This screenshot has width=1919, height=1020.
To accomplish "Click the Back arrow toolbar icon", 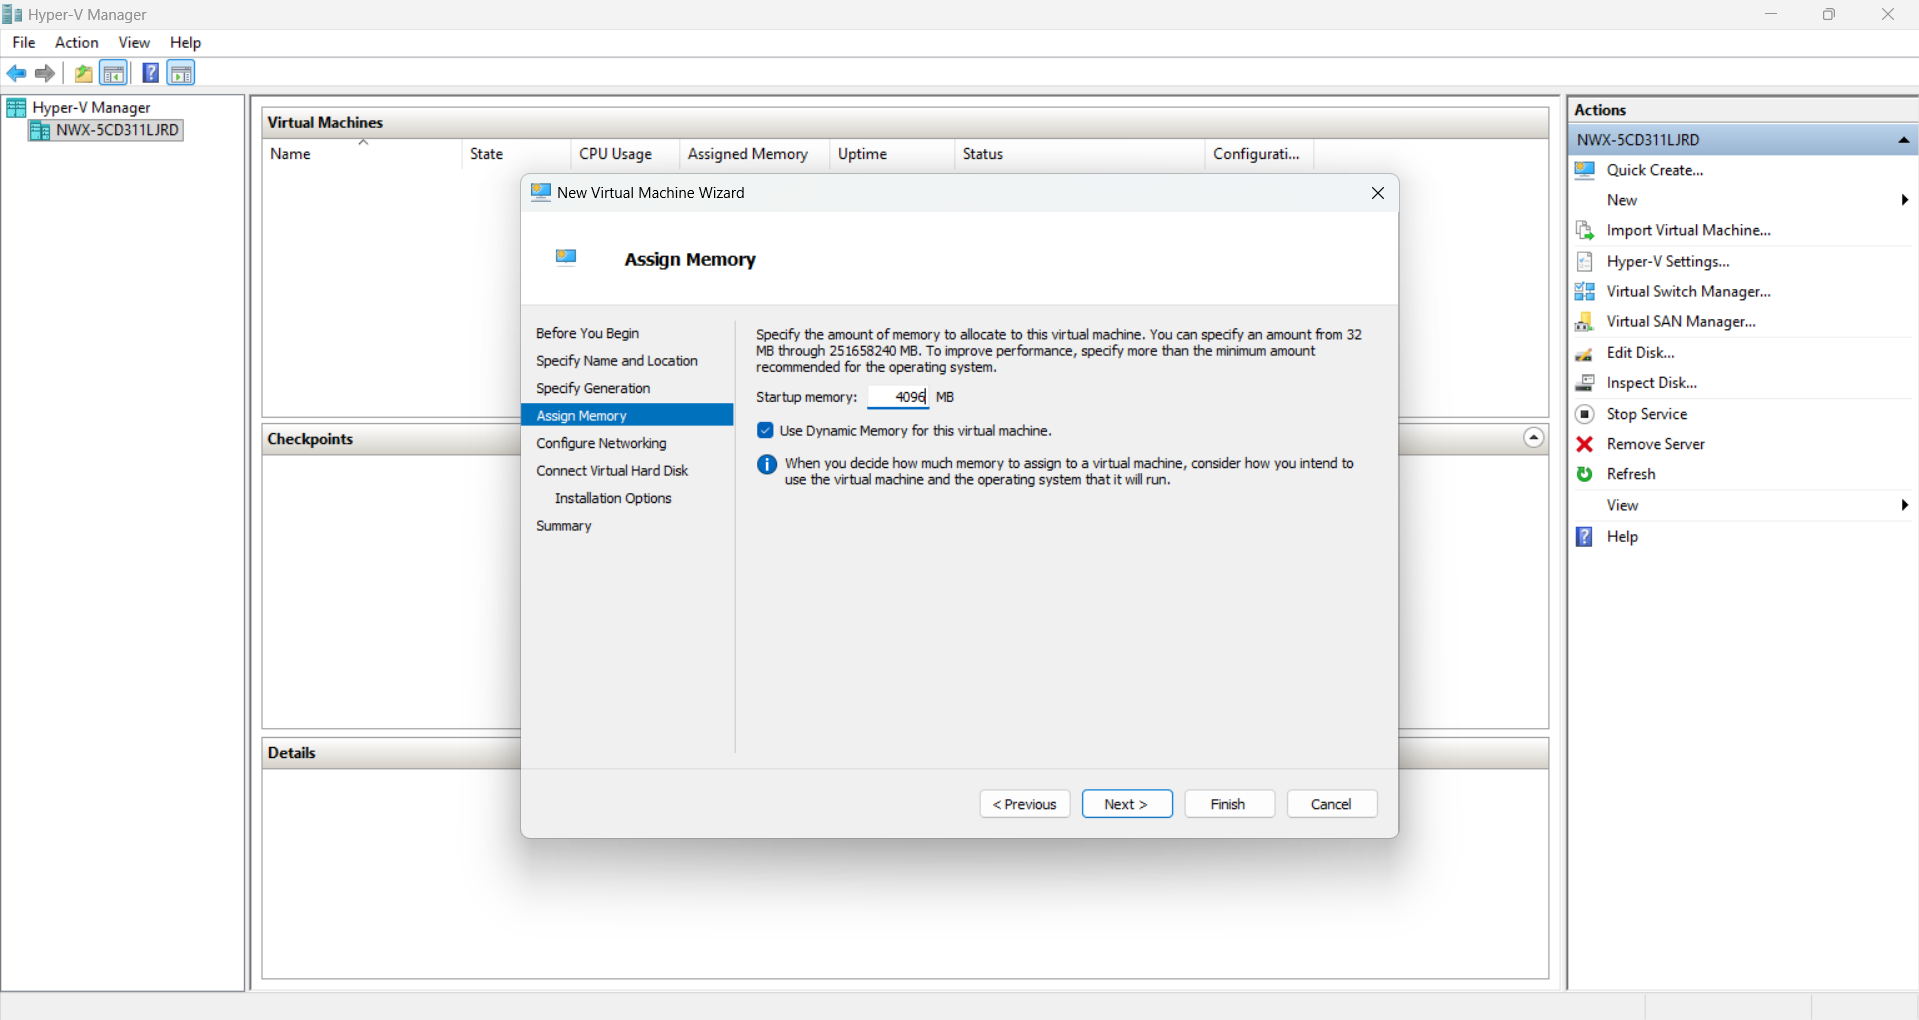I will click(16, 73).
